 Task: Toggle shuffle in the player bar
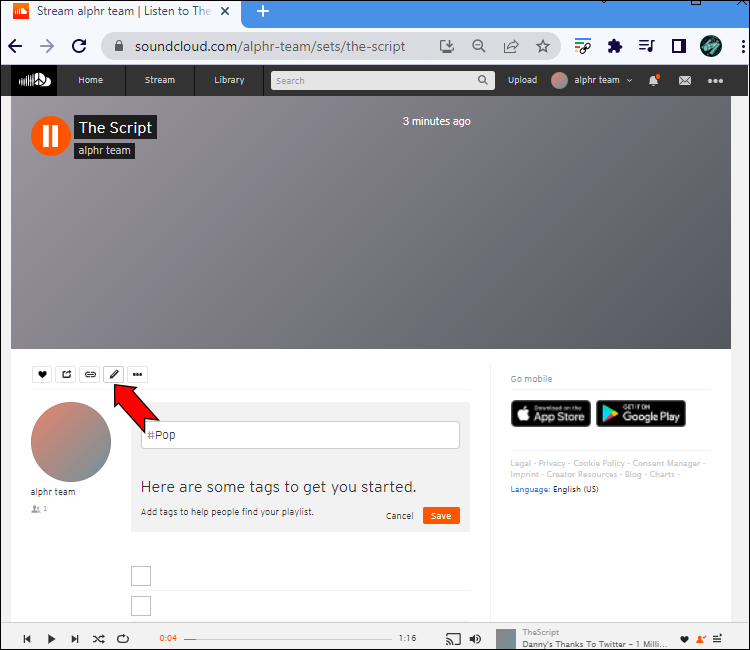pyautogui.click(x=99, y=639)
